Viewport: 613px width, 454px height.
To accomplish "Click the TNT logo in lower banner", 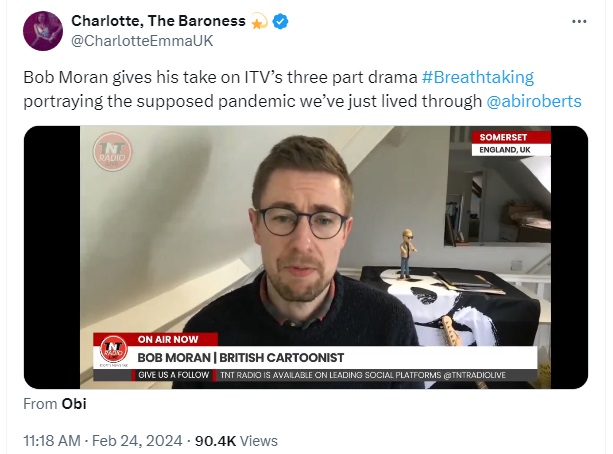I will [113, 349].
